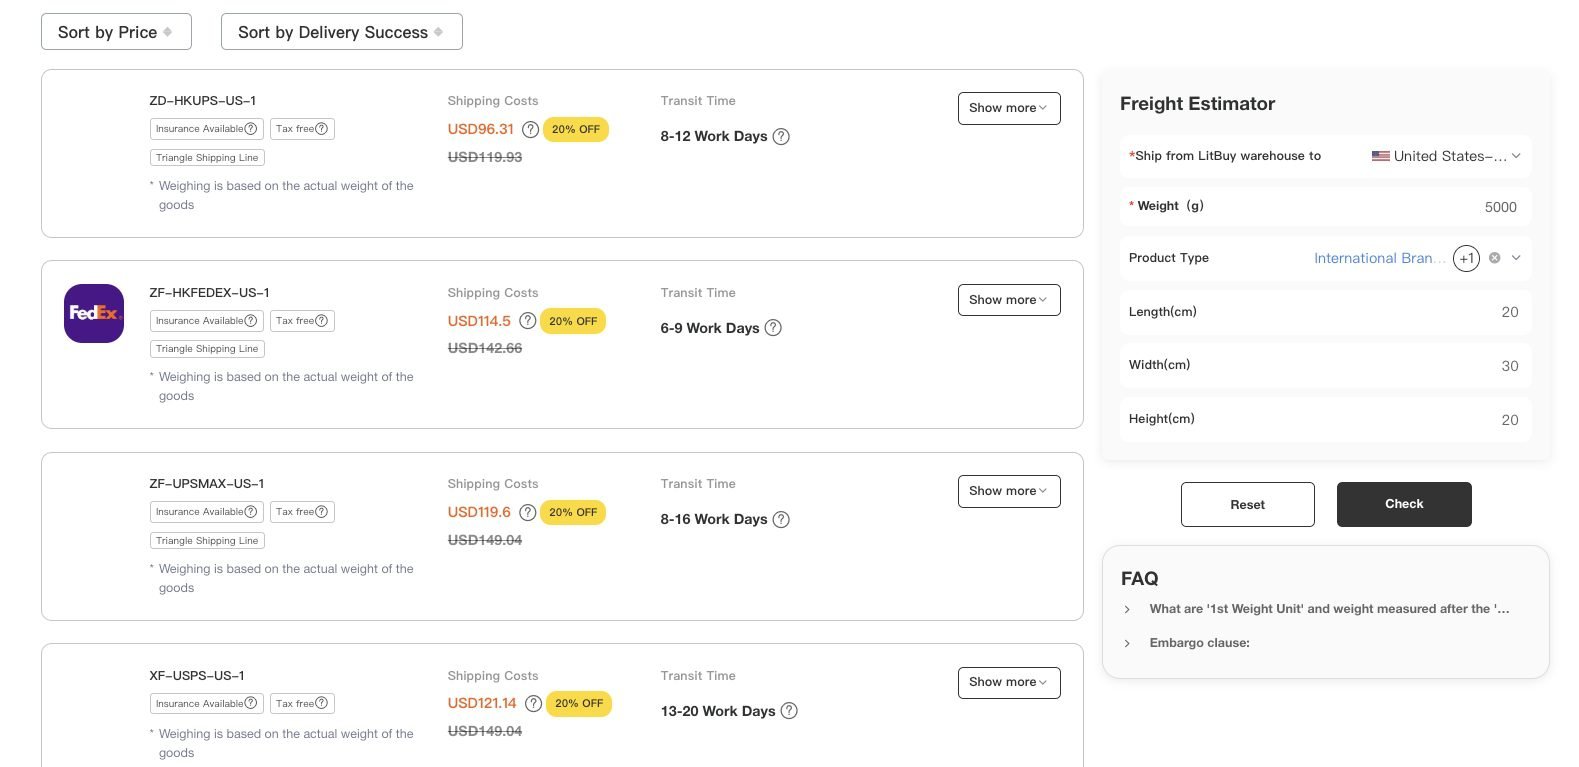Click help icon next to 8-12 Work Days
The width and height of the screenshot is (1579, 767).
[781, 137]
